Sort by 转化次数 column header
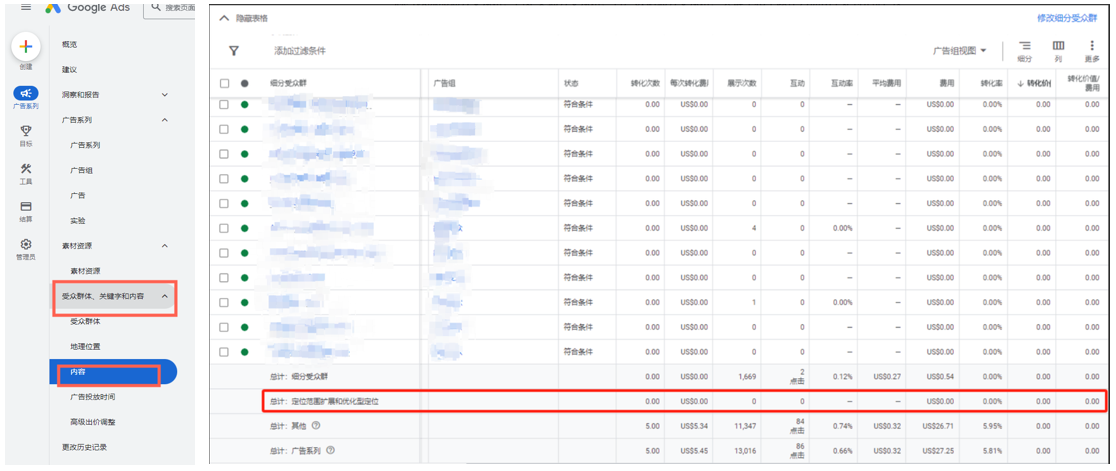The width and height of the screenshot is (1116, 471). click(x=645, y=83)
